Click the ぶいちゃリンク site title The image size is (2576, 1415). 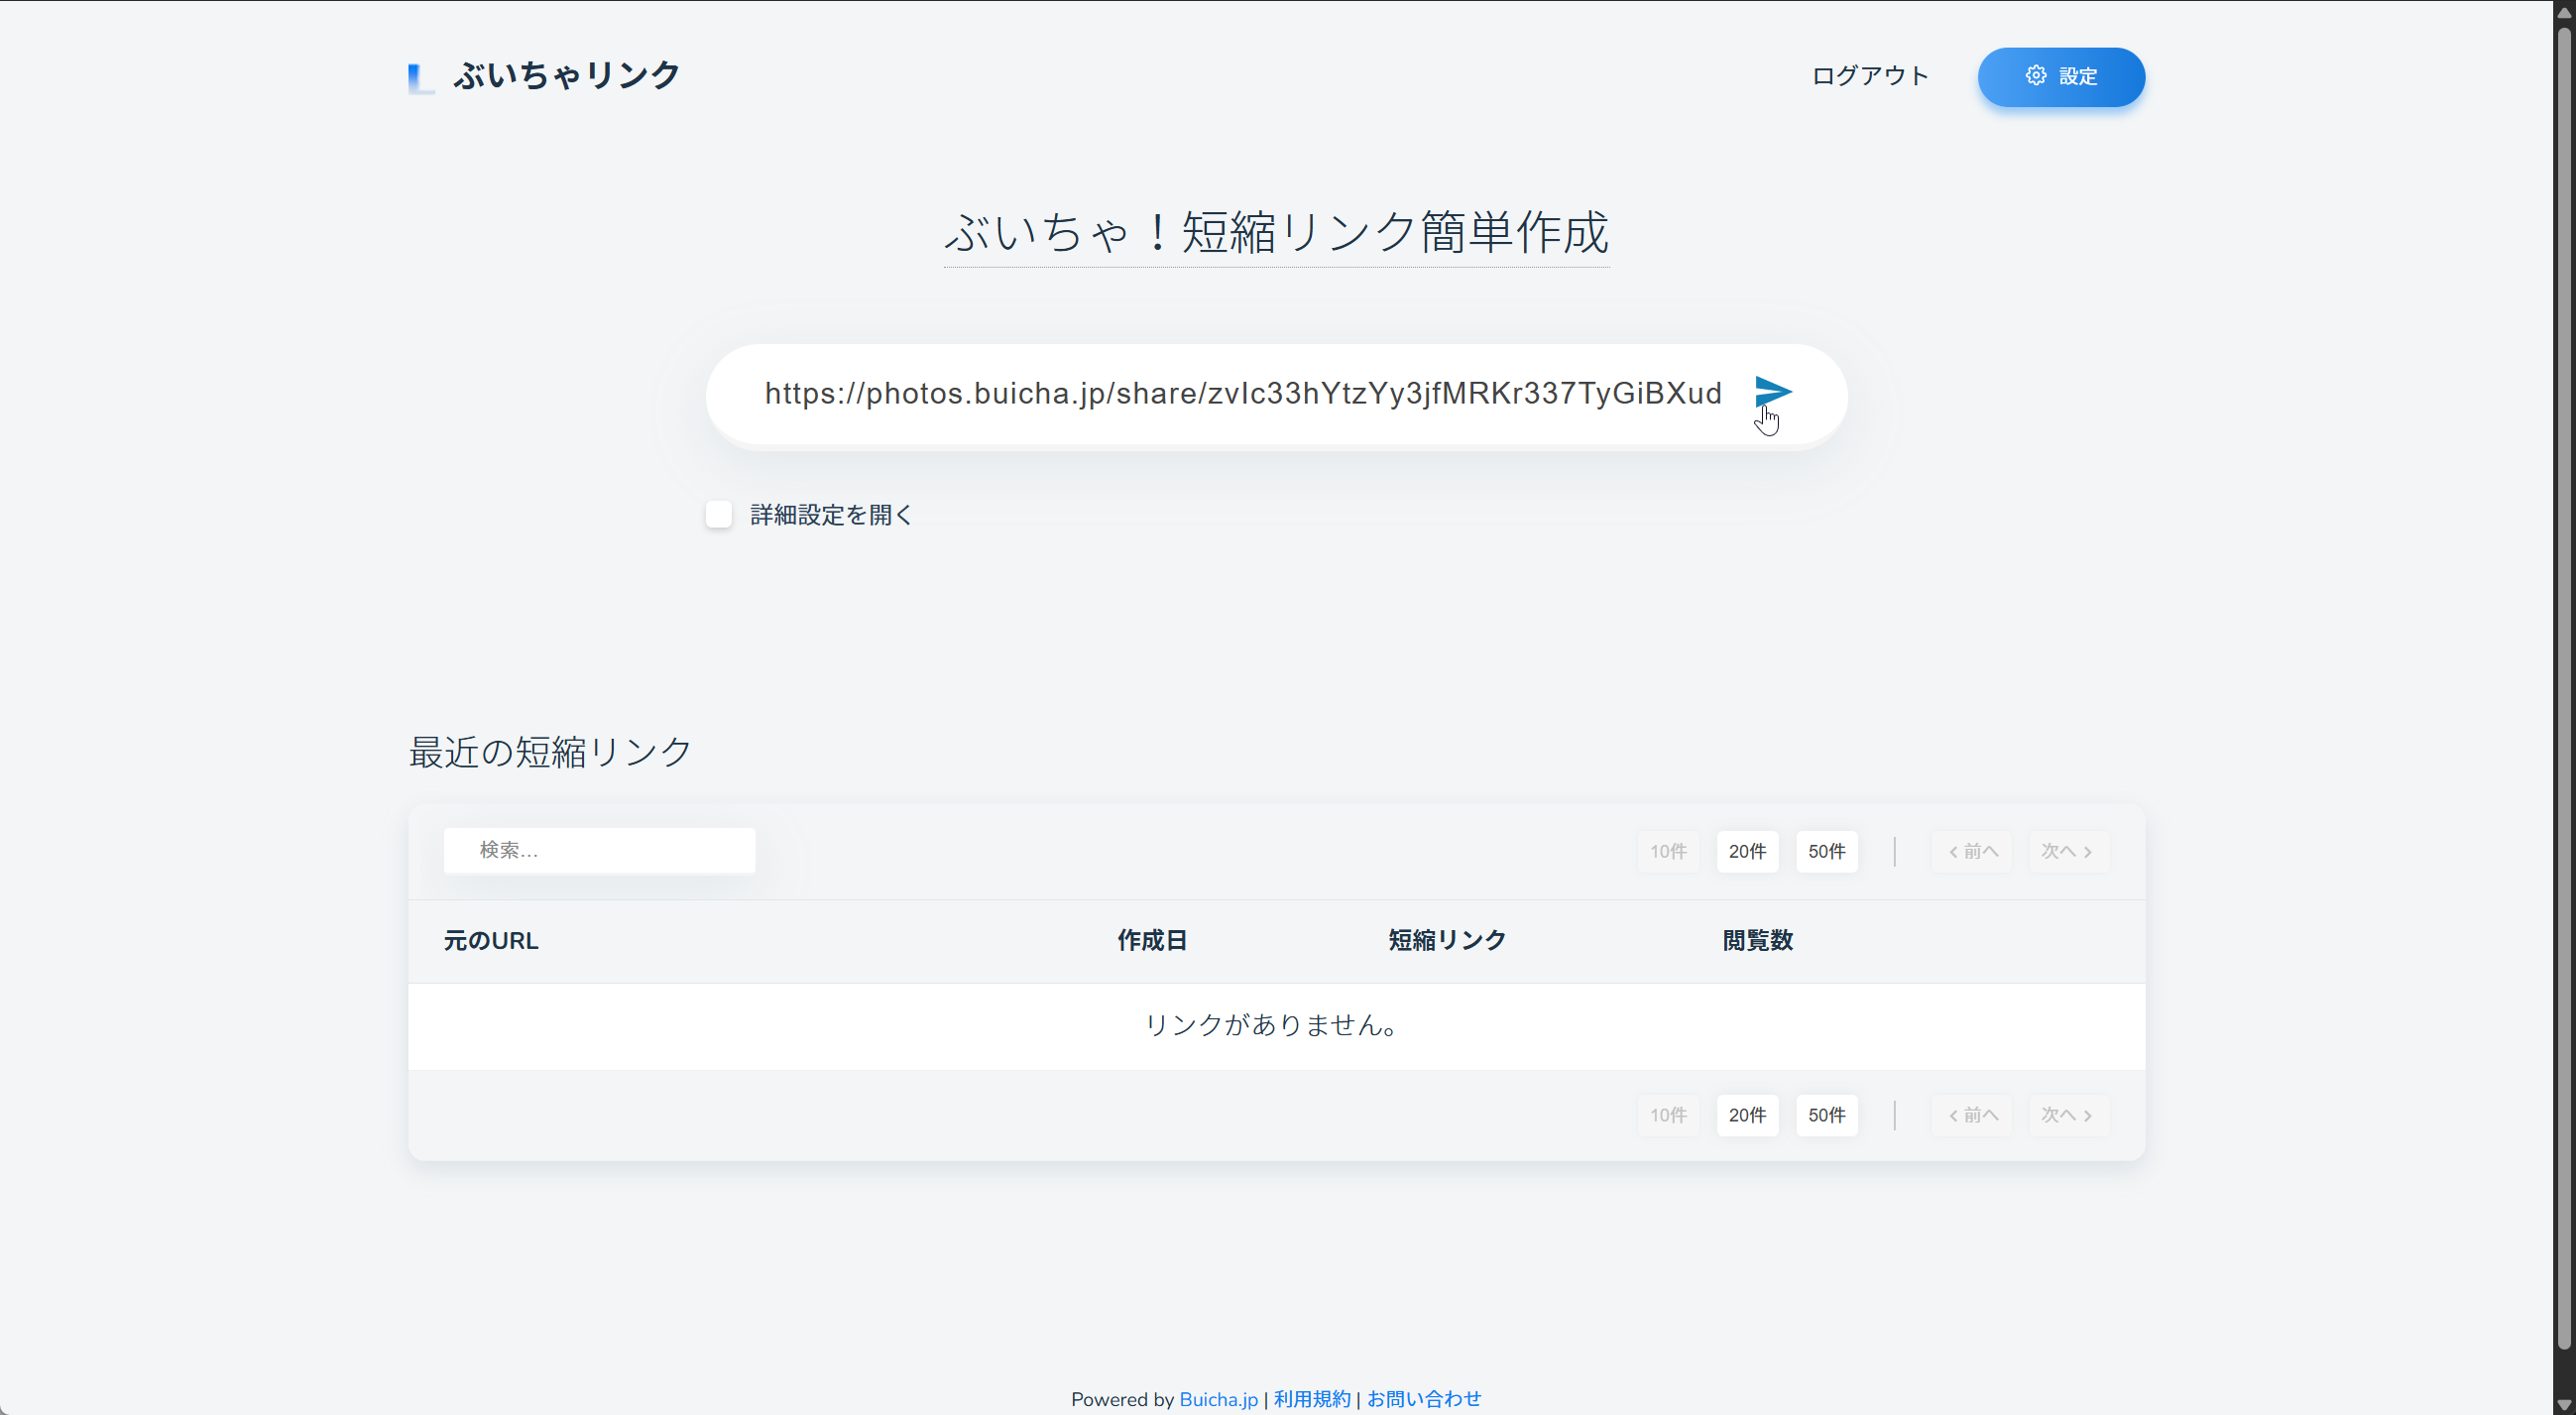click(567, 76)
